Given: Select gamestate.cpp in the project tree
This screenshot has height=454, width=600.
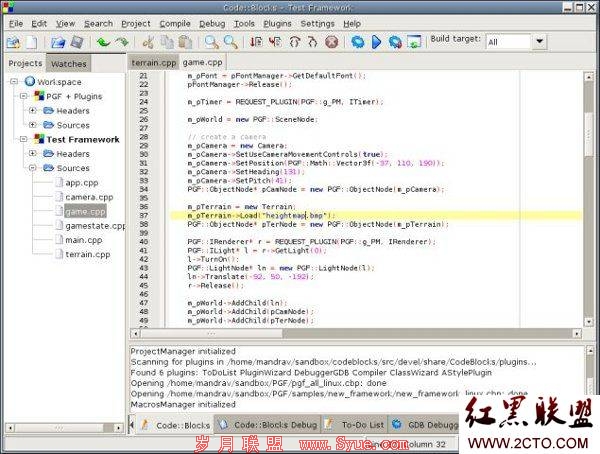Looking at the screenshot, I should pos(95,226).
